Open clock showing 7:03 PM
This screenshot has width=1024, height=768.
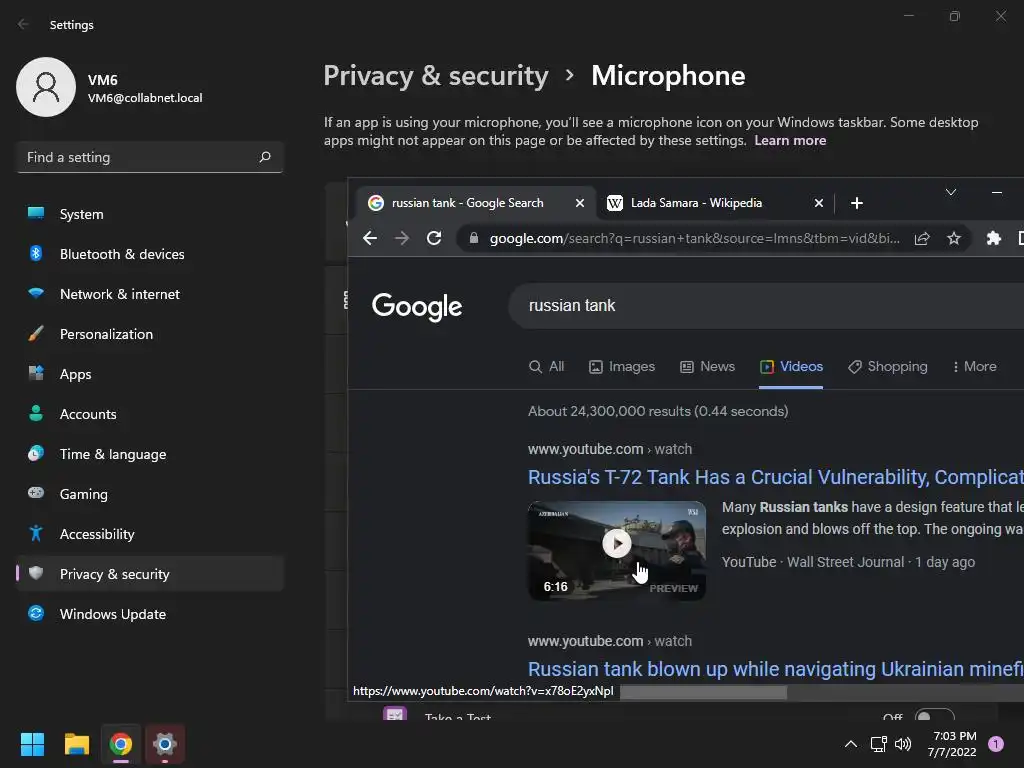point(952,744)
